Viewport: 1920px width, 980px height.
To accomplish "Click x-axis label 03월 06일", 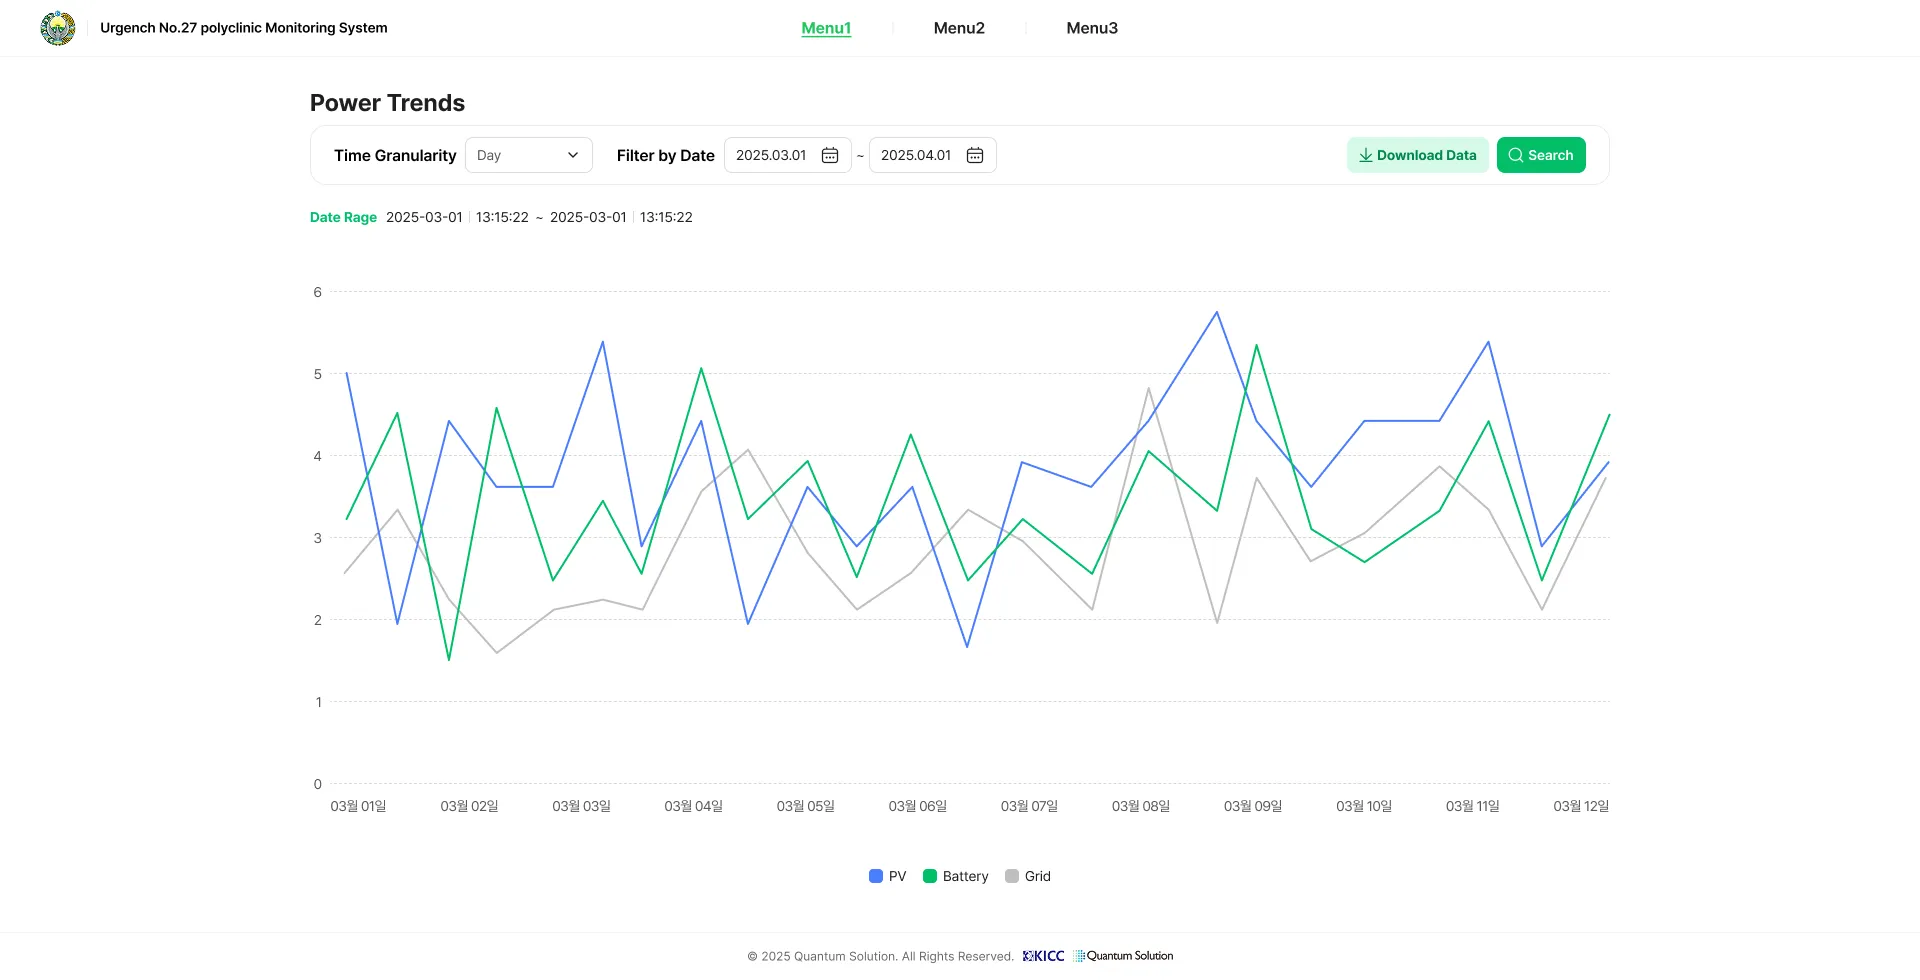I will [917, 806].
